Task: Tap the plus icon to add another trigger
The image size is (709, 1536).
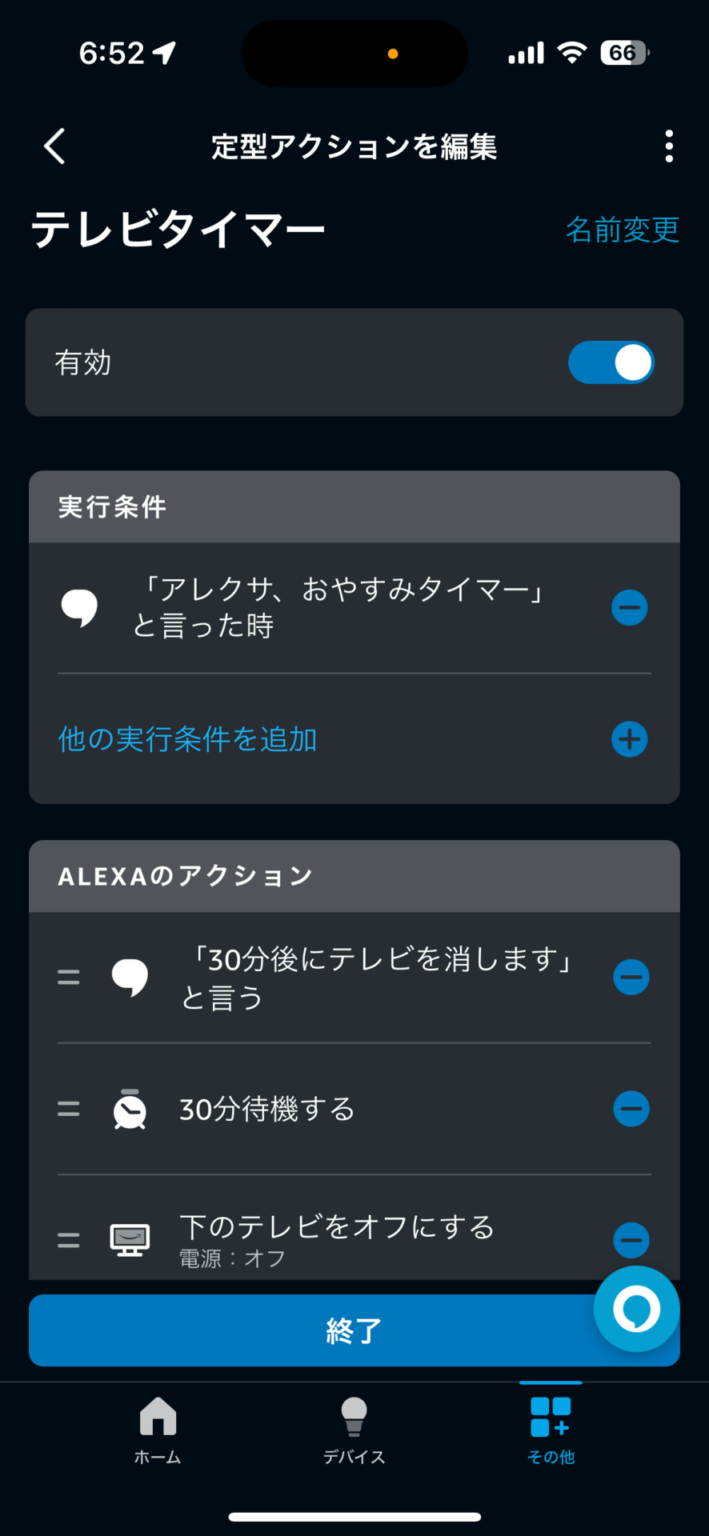Action: [x=628, y=740]
